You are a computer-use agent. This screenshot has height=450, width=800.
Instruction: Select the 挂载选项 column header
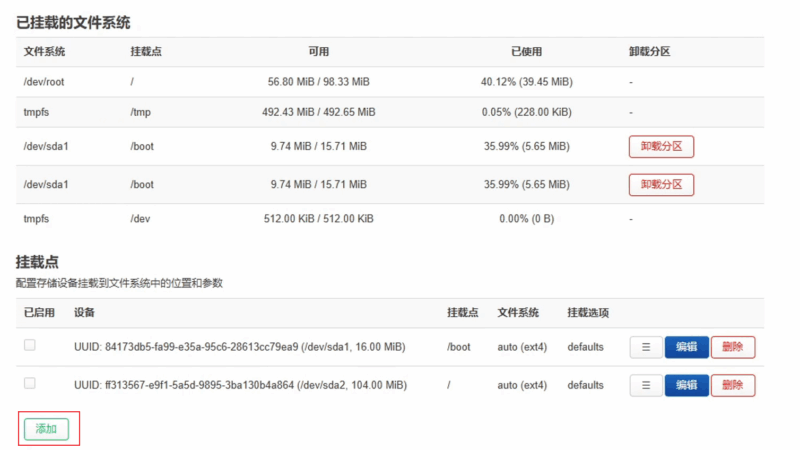[x=588, y=313]
